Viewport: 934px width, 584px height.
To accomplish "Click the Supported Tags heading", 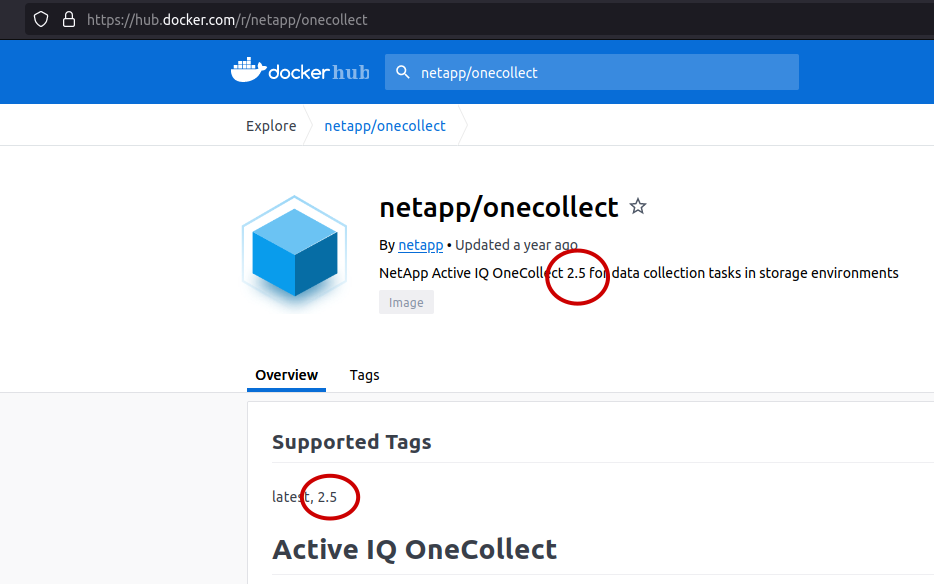I will (352, 442).
